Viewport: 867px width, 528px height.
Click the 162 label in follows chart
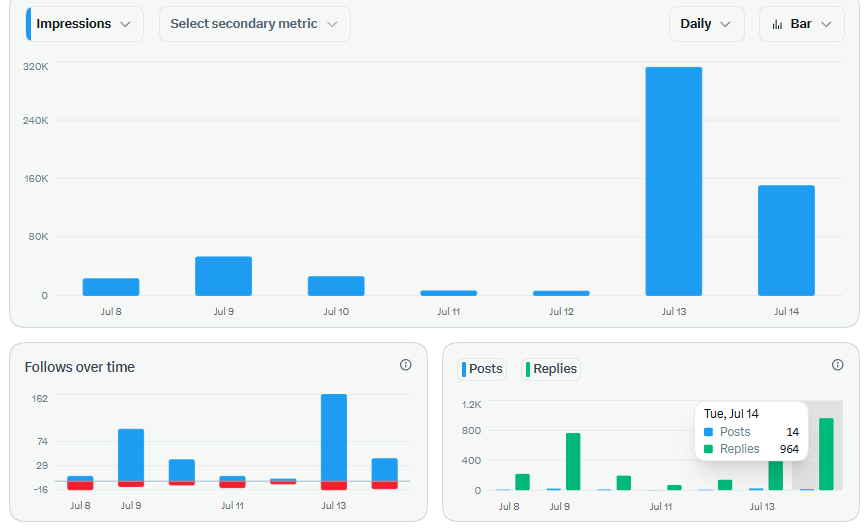40,399
